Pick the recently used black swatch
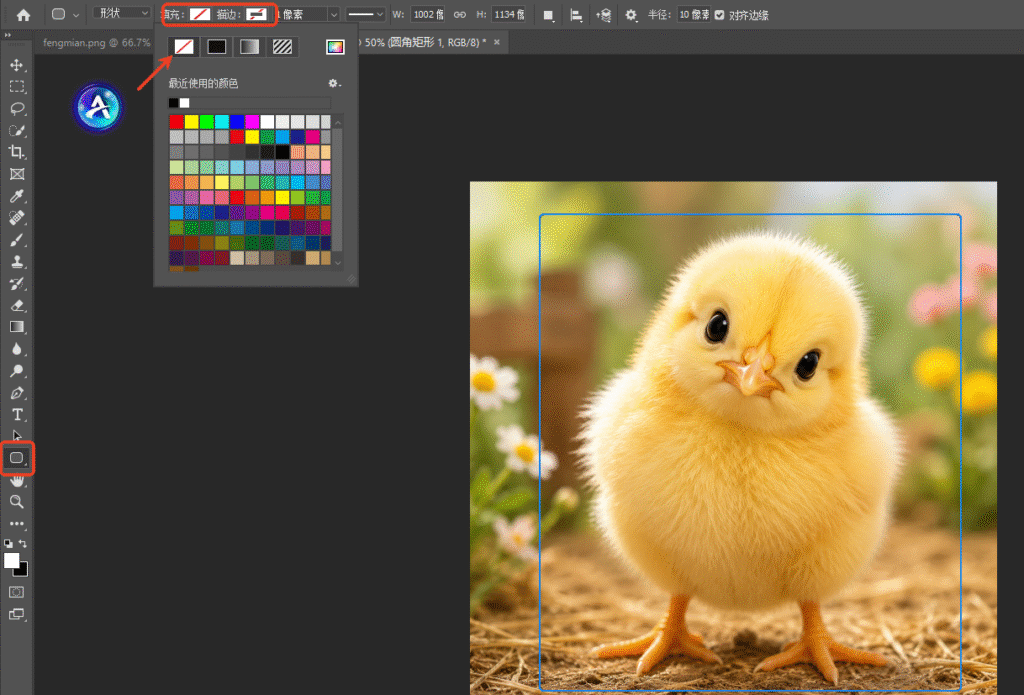 click(x=173, y=103)
